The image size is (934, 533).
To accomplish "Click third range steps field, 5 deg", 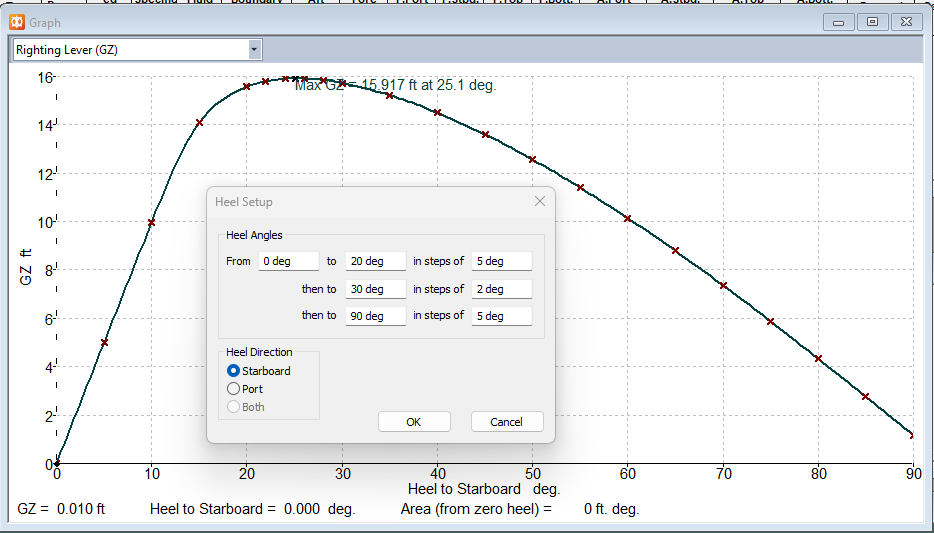I will [x=502, y=316].
